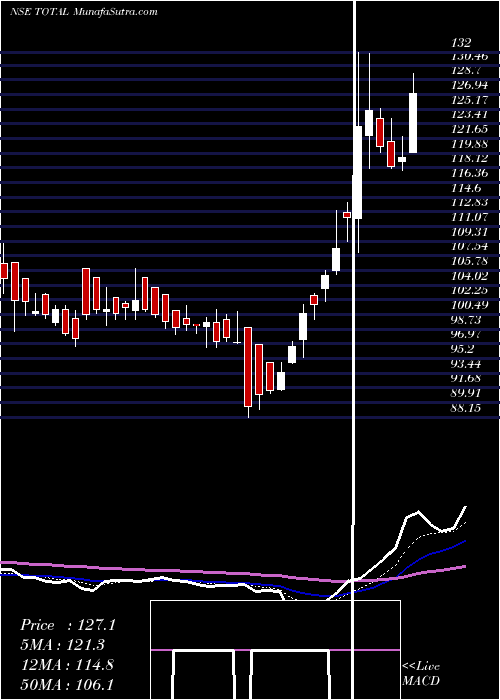The width and height of the screenshot is (500, 700).
Task: Select the 102.25 price axis label
Action: 469,291
